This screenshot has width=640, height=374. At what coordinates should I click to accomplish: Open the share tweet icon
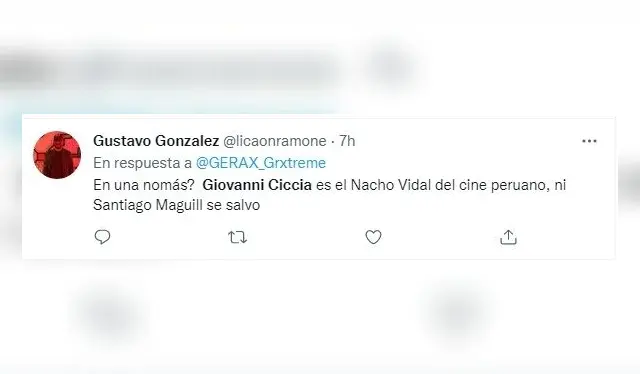pos(508,237)
